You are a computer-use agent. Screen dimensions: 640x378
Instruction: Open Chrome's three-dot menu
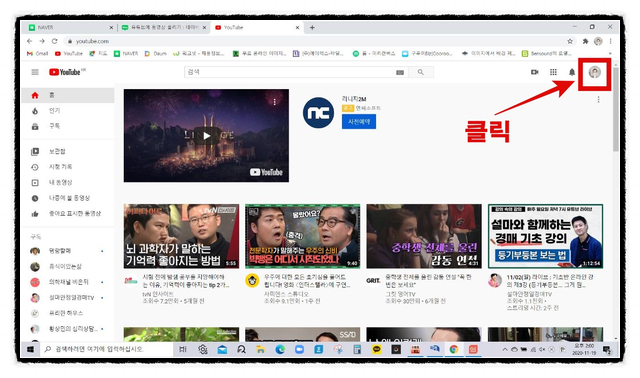tap(610, 41)
